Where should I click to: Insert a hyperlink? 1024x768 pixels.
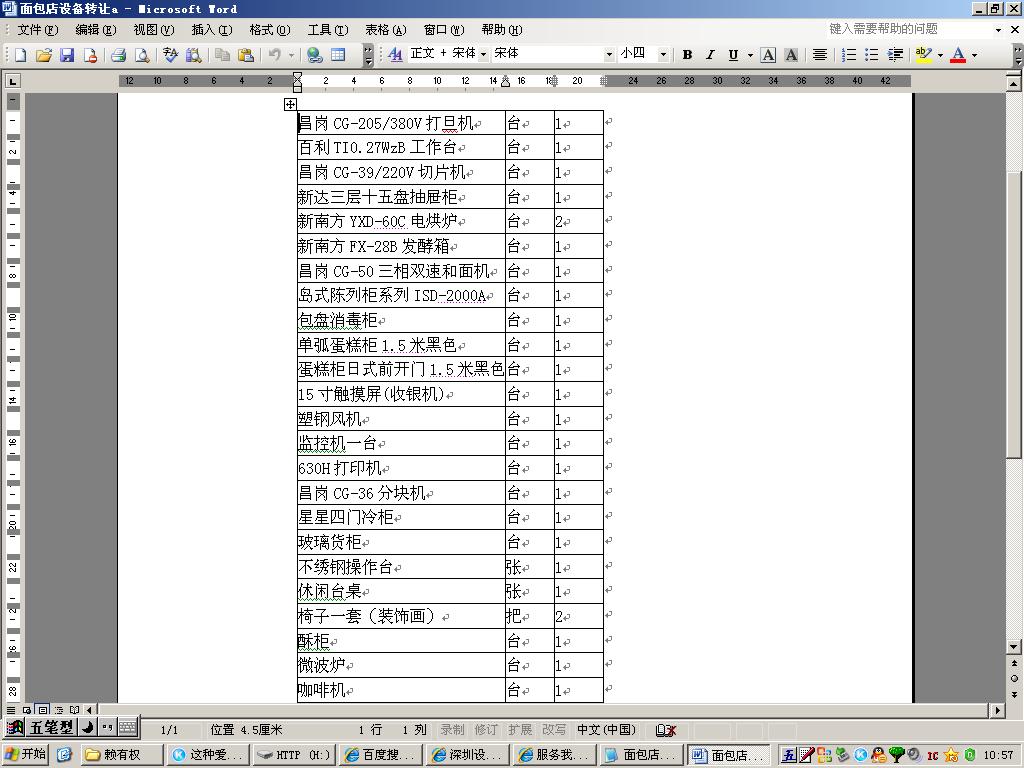click(x=315, y=55)
